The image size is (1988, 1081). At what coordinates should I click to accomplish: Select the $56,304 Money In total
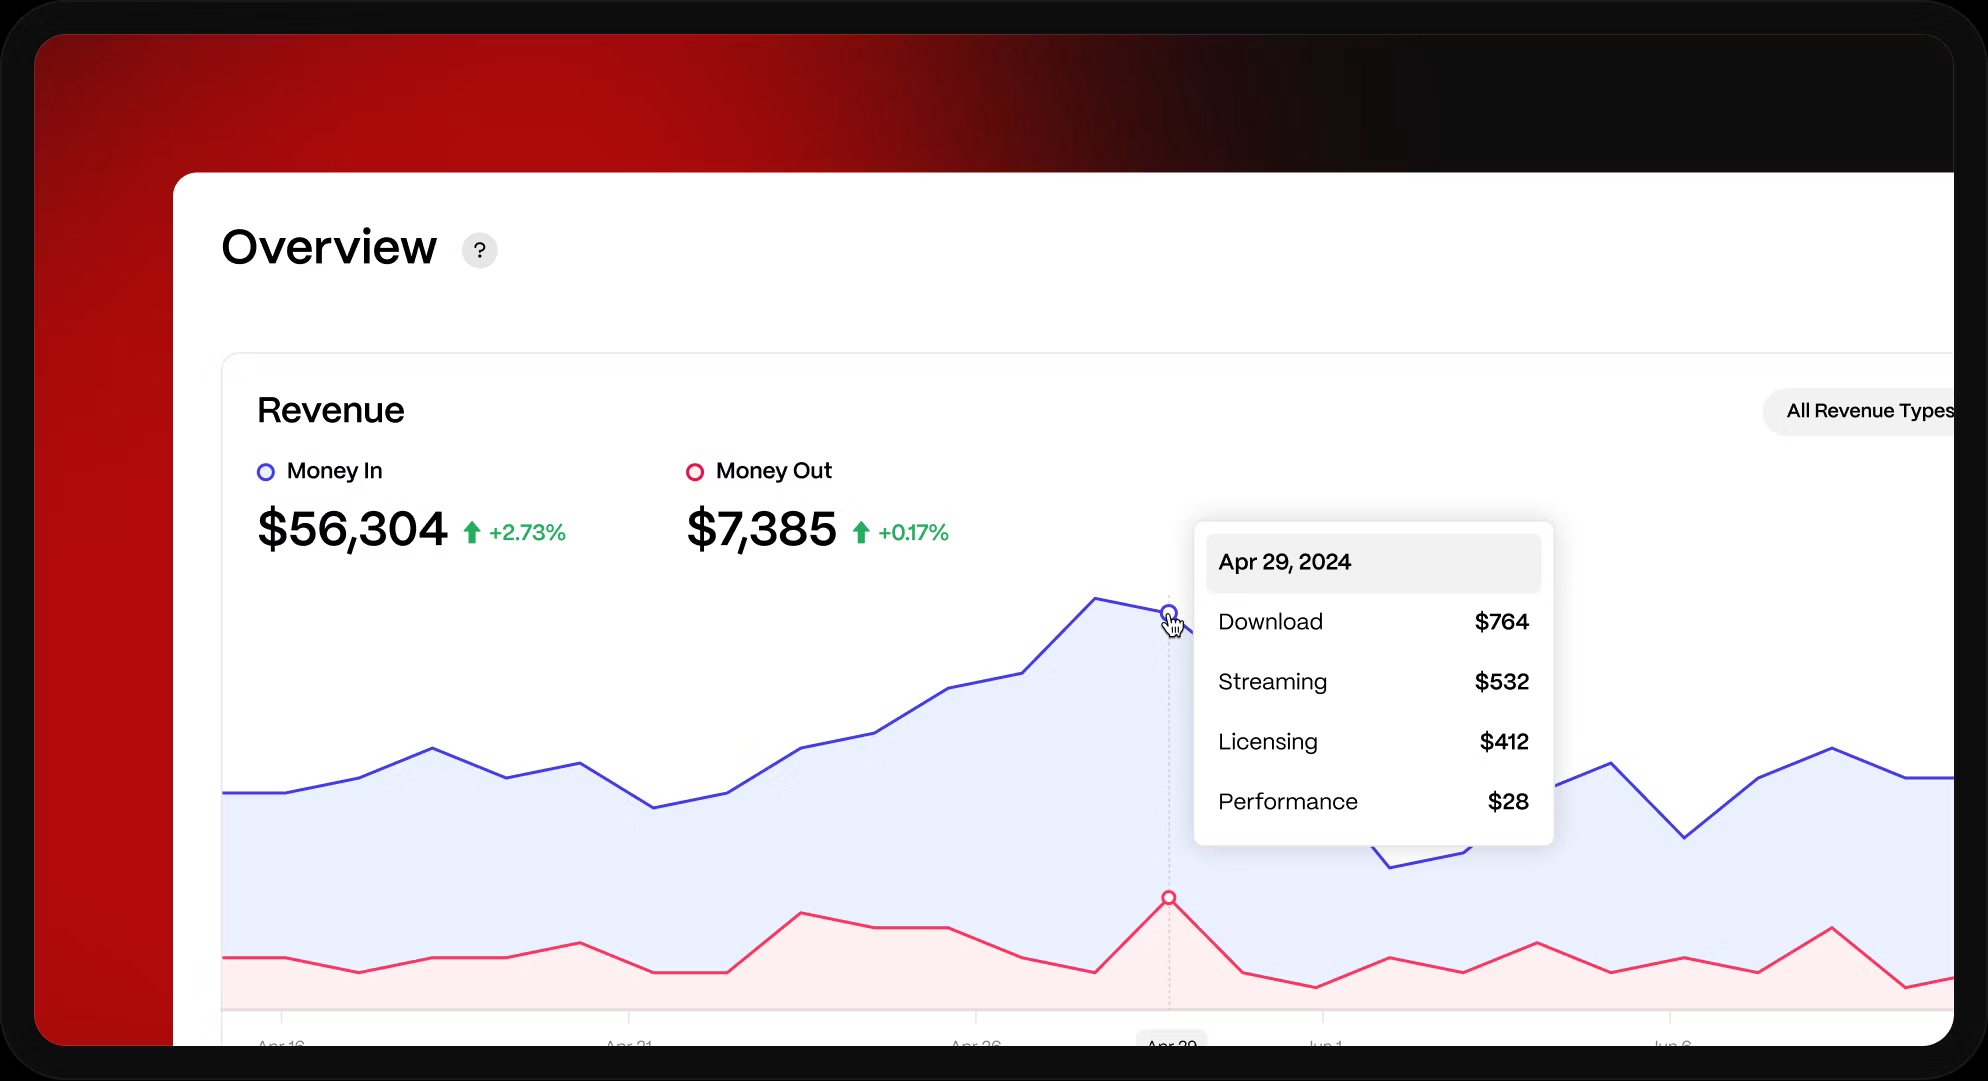pyautogui.click(x=352, y=529)
